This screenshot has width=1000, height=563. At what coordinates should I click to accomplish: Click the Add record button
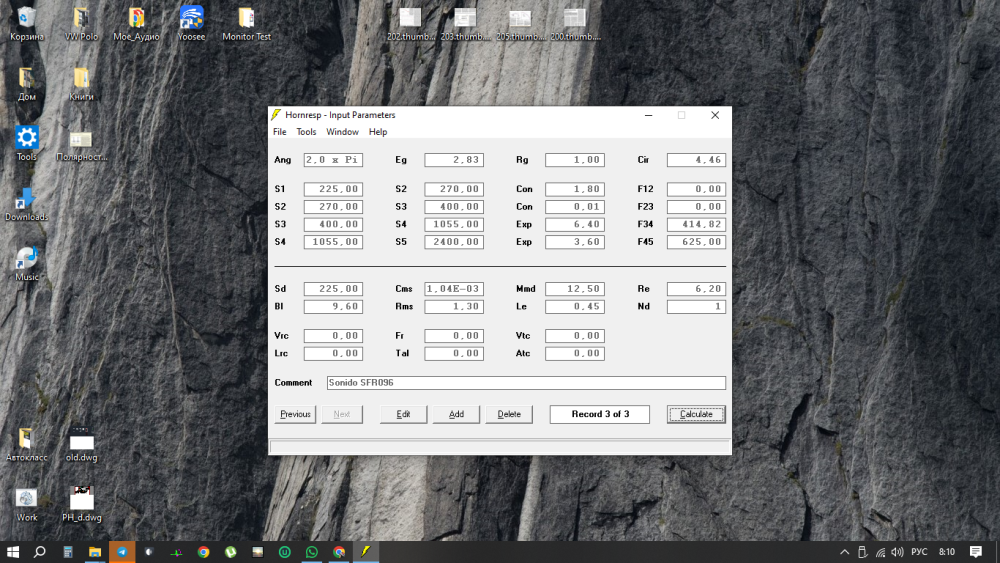click(456, 414)
